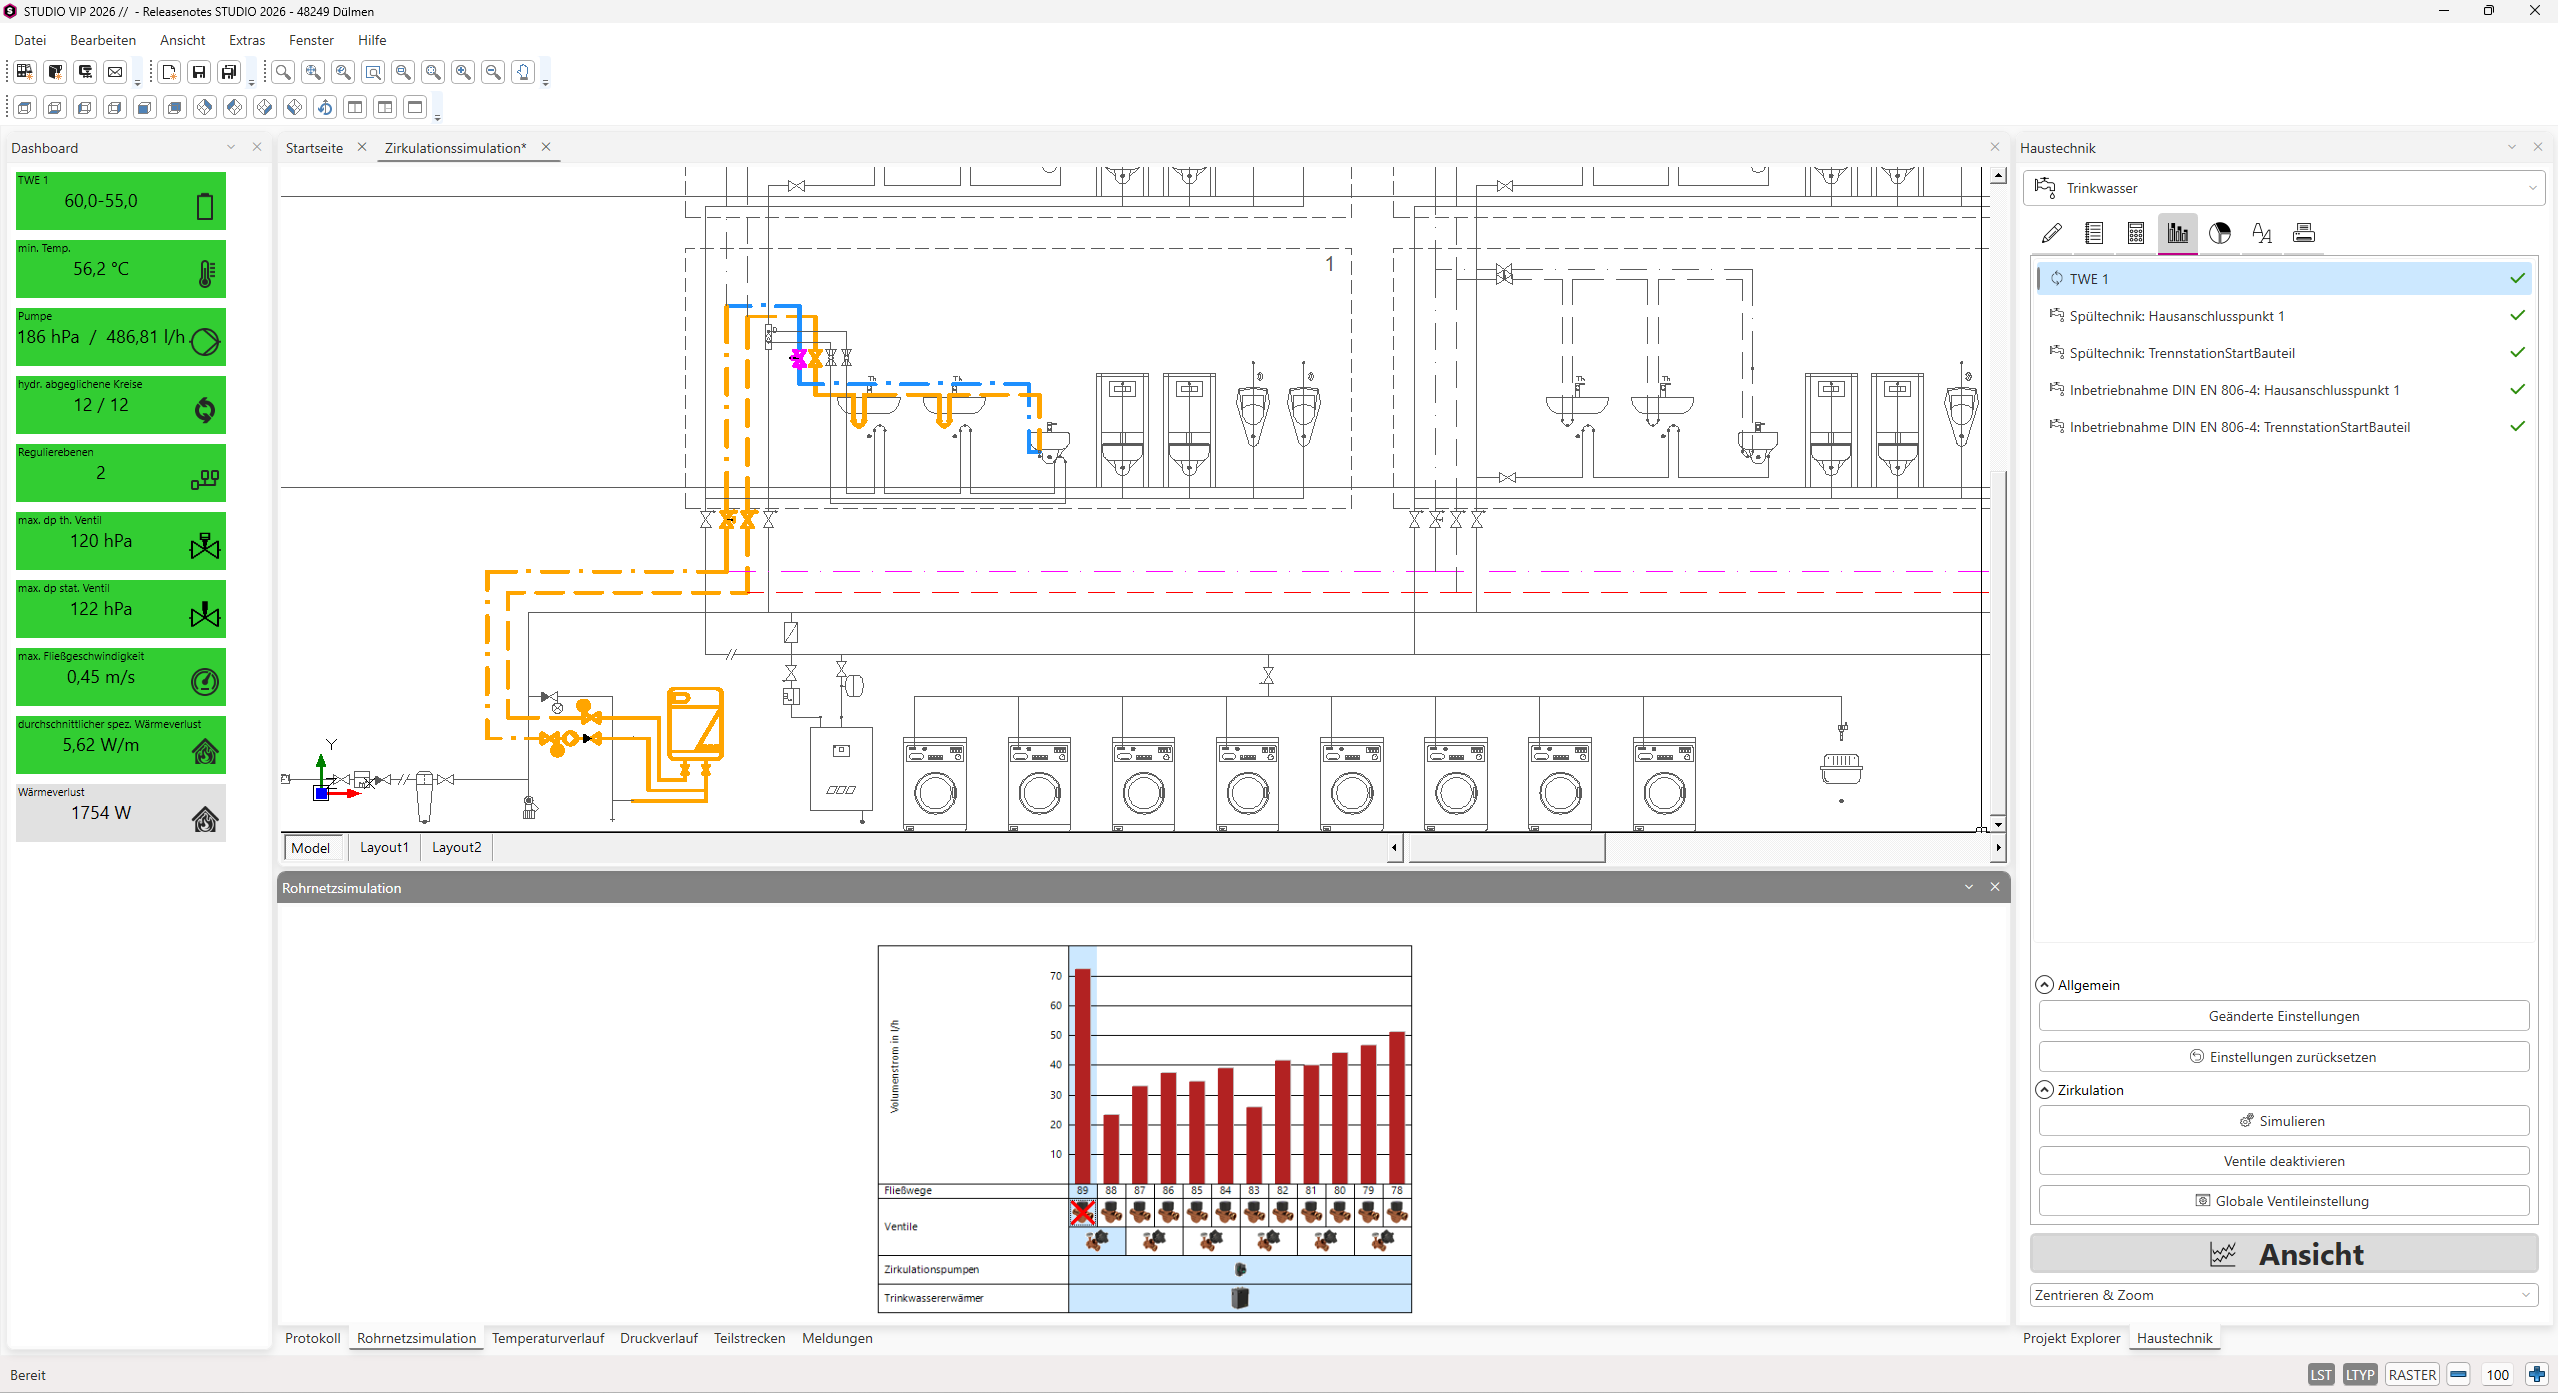The width and height of the screenshot is (2558, 1393).
Task: Click the zoom in plus magnifier icon
Action: click(463, 72)
